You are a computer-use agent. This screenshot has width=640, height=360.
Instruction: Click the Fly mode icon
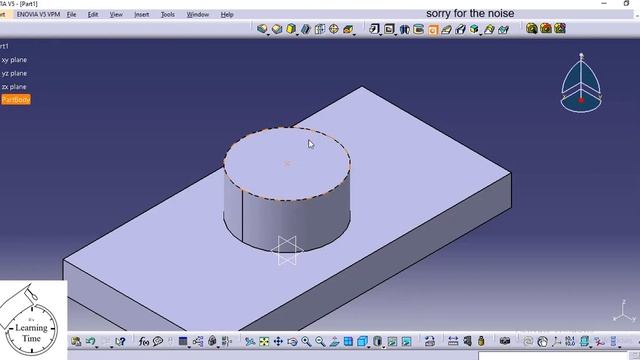click(x=250, y=341)
